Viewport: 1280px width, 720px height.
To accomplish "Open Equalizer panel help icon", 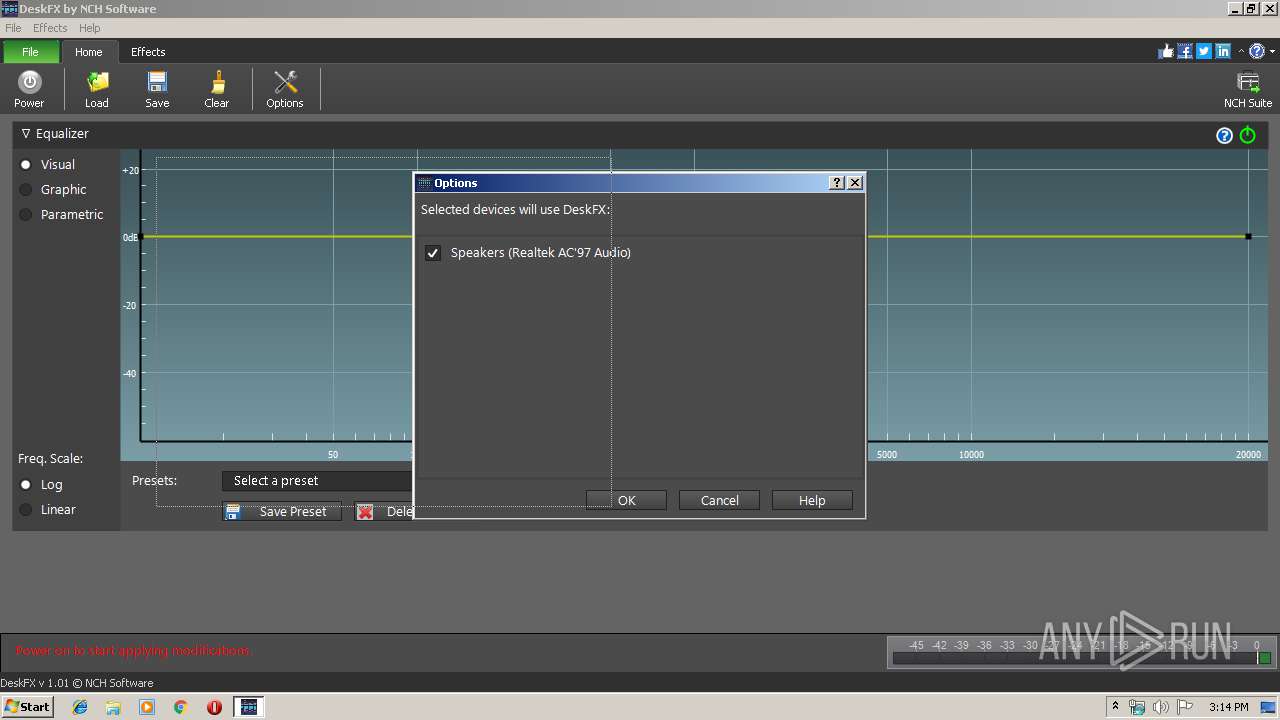I will pyautogui.click(x=1224, y=135).
